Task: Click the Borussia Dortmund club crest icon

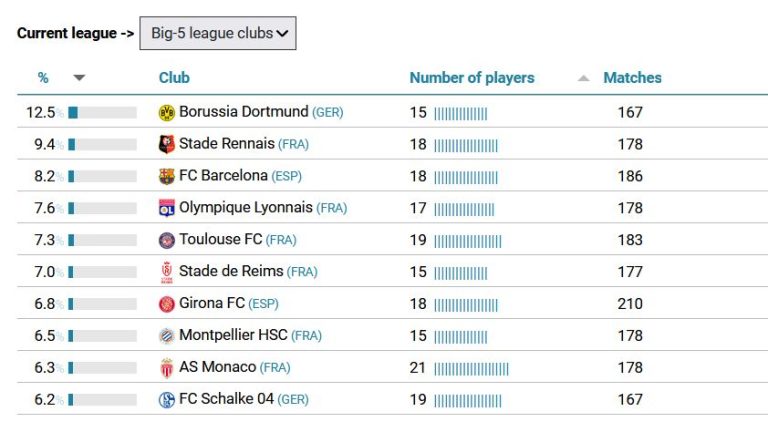Action: tap(167, 113)
